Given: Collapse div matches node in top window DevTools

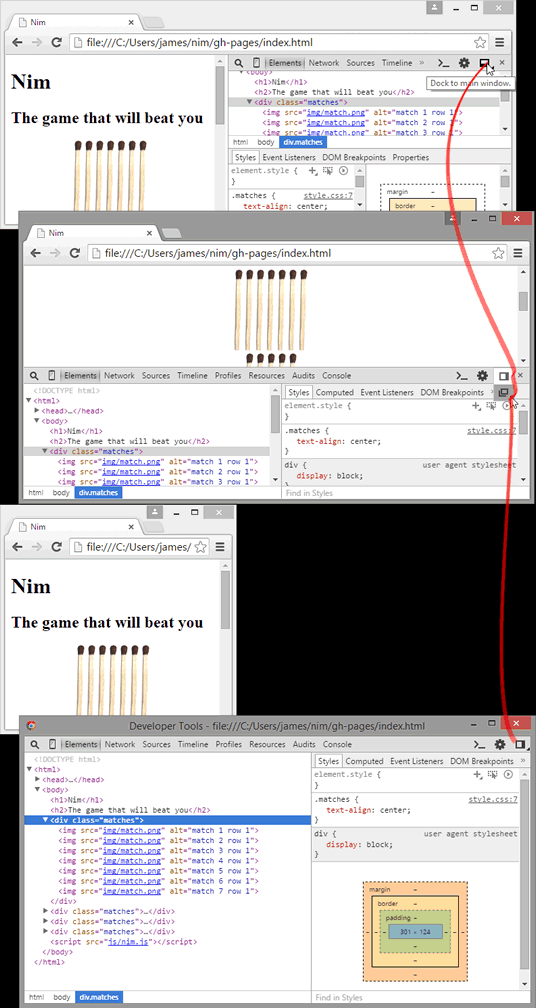Looking at the screenshot, I should (x=250, y=102).
